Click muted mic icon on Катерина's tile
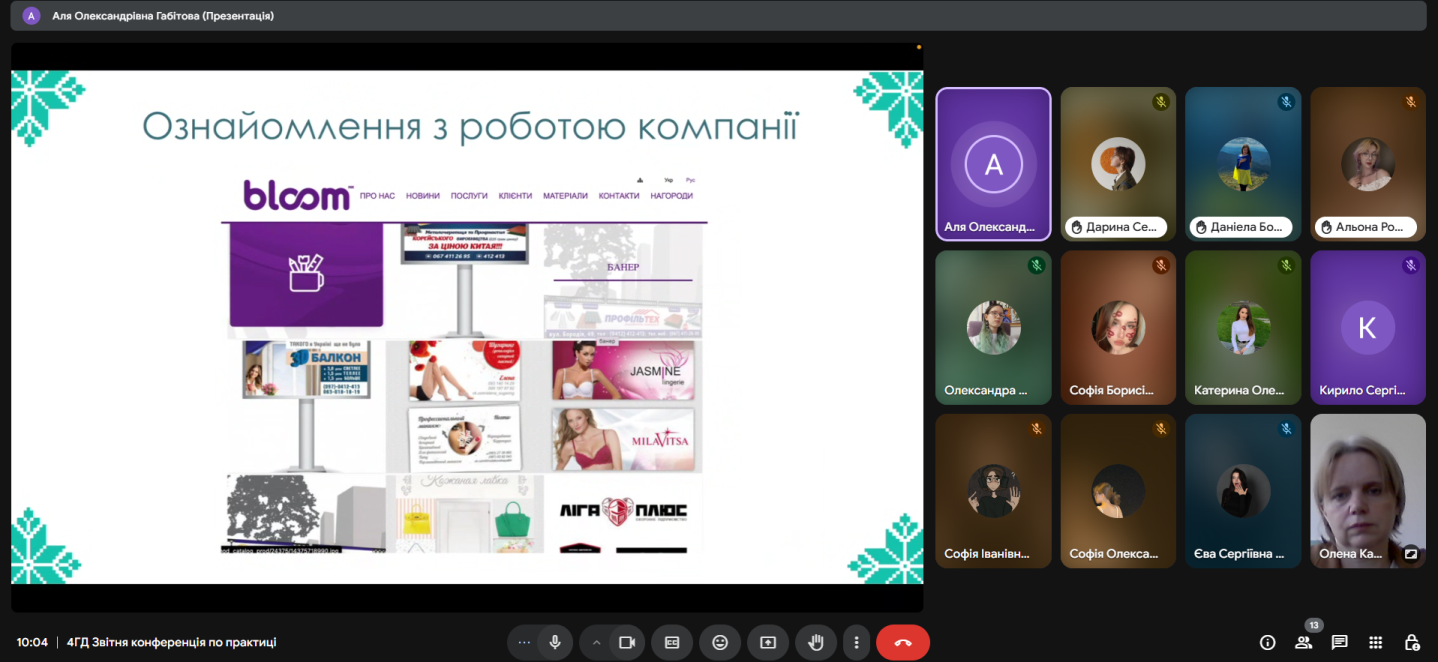This screenshot has height=662, width=1438. point(1286,265)
